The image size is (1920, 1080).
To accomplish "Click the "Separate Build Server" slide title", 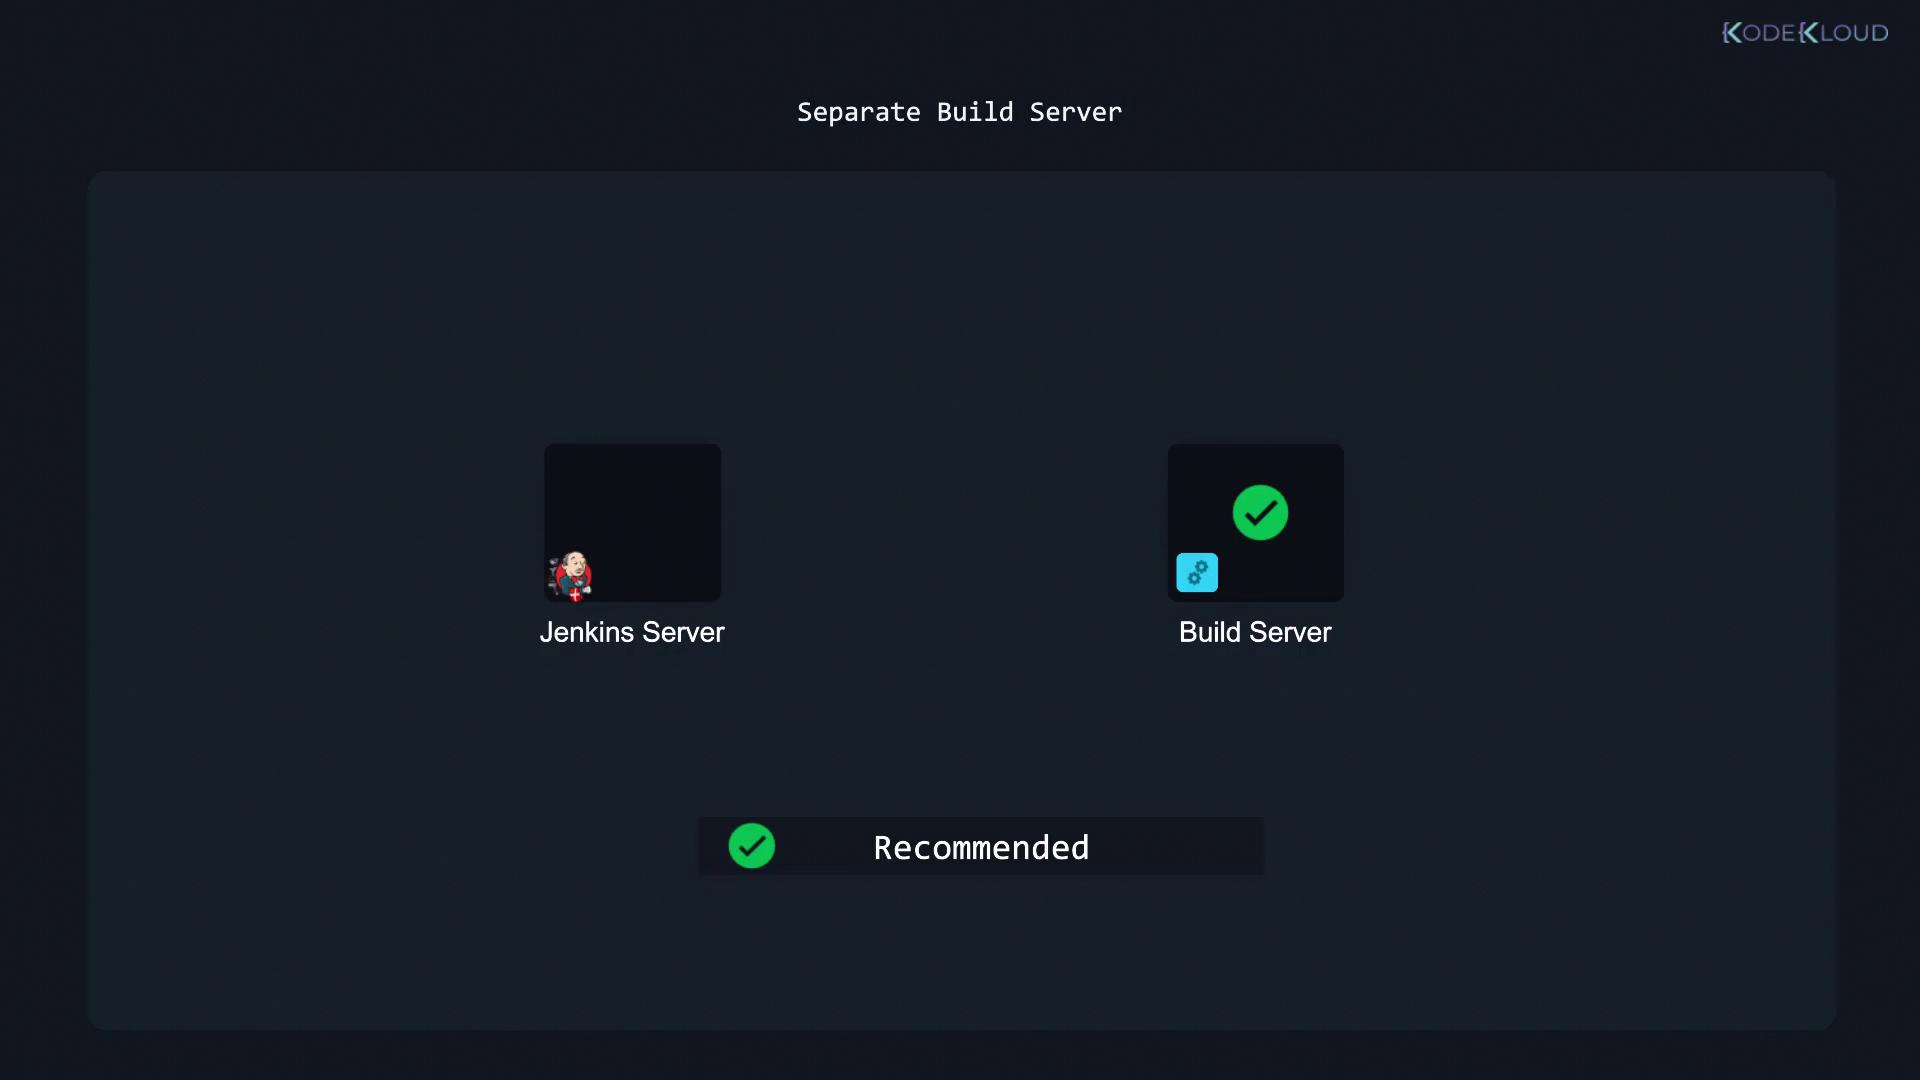I will tap(959, 112).
